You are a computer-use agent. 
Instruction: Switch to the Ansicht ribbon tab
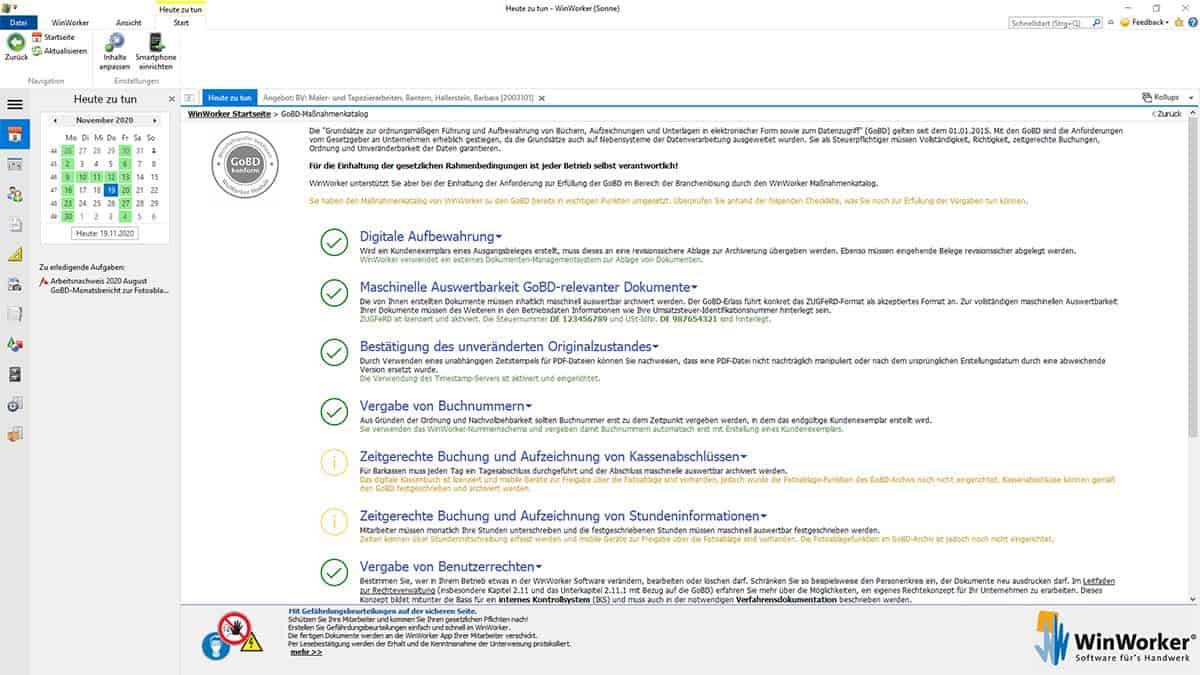point(129,22)
